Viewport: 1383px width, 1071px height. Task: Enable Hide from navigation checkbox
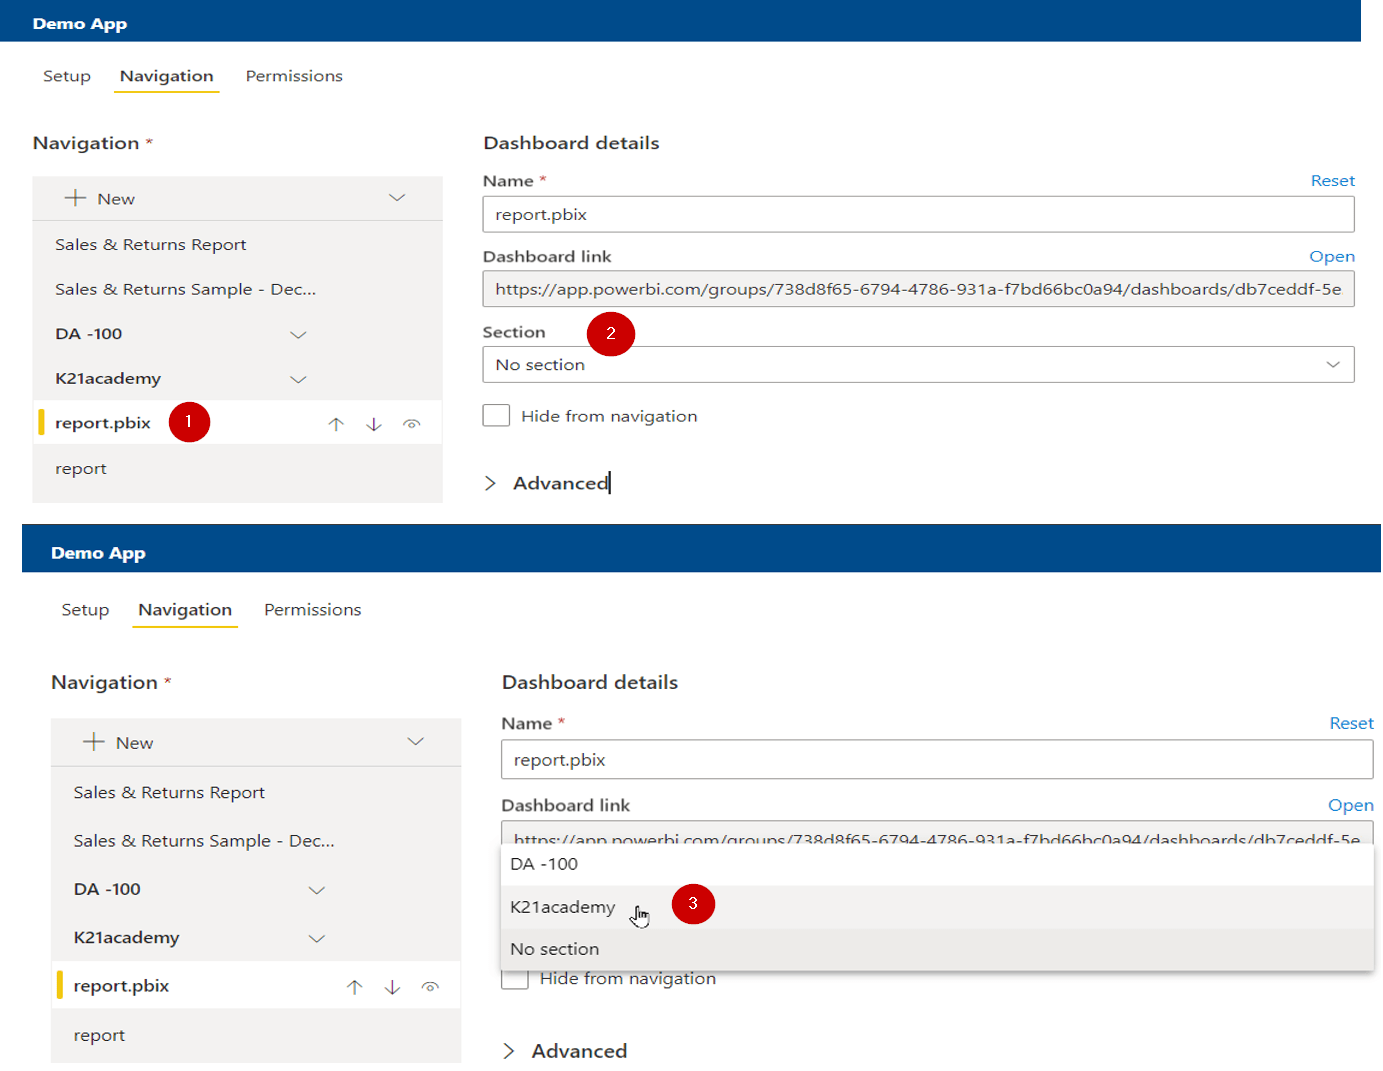[496, 415]
